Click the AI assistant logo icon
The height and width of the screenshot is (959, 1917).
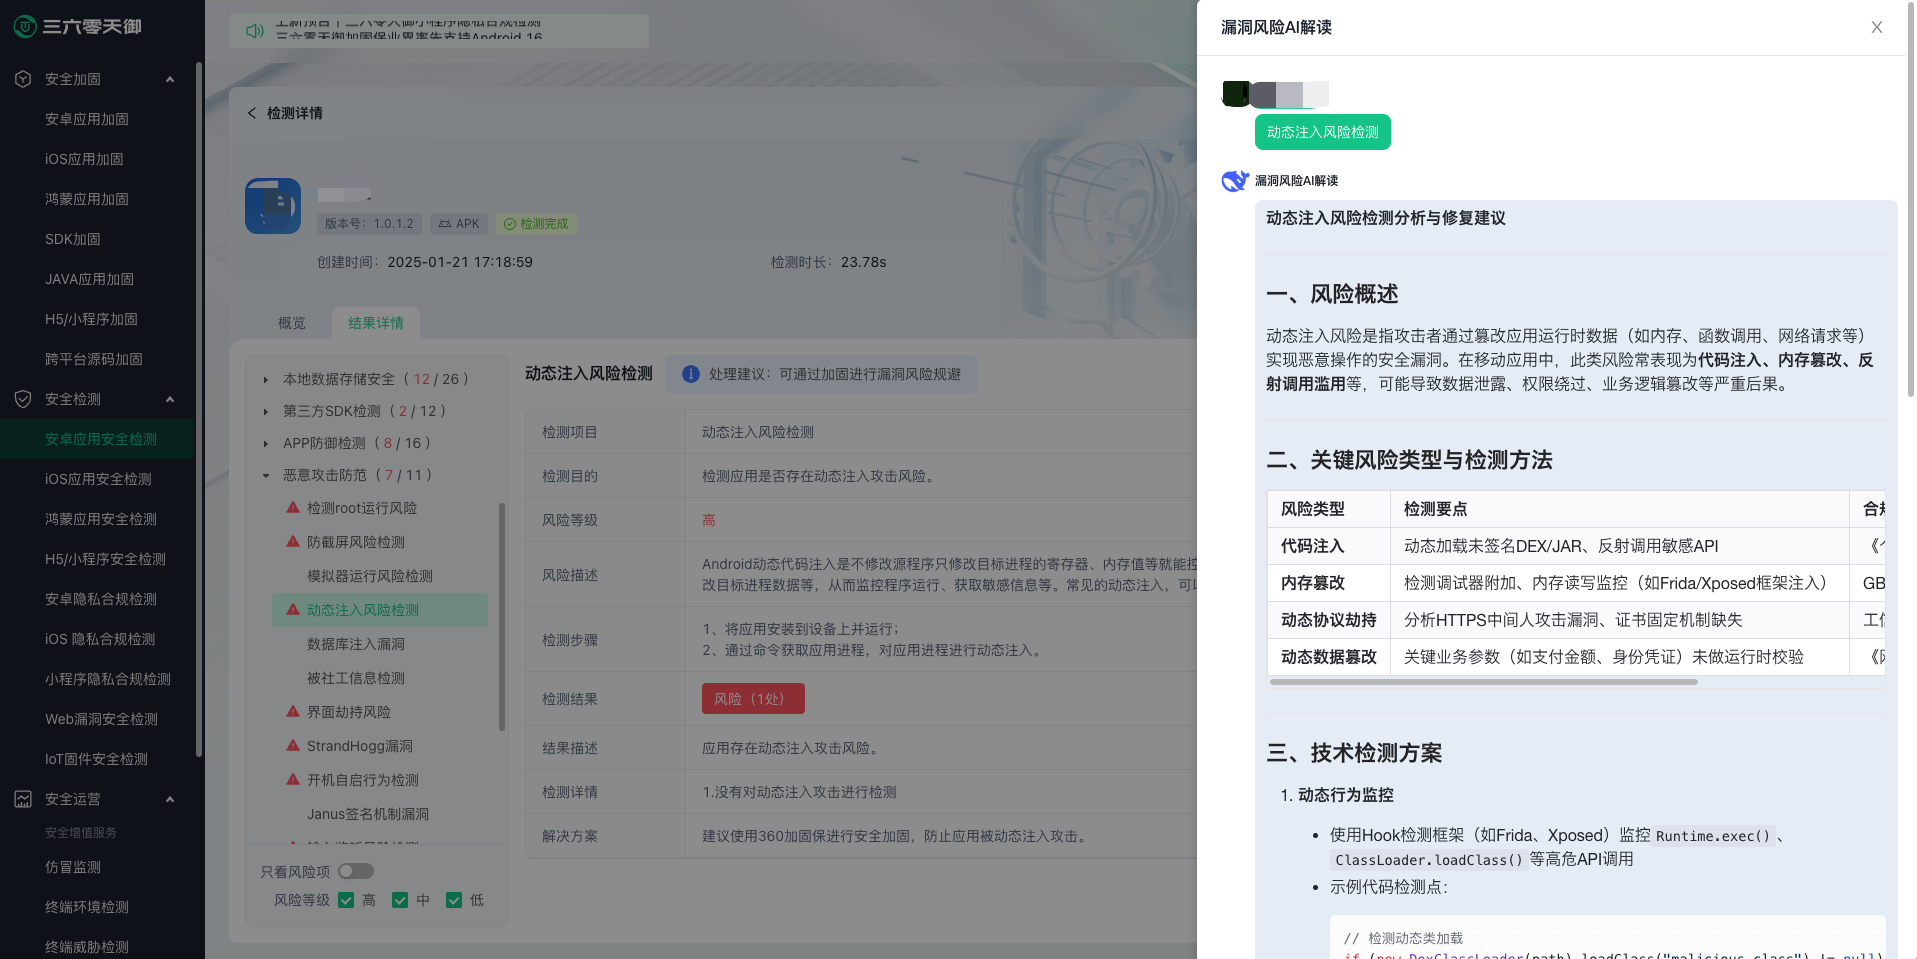coord(1235,181)
